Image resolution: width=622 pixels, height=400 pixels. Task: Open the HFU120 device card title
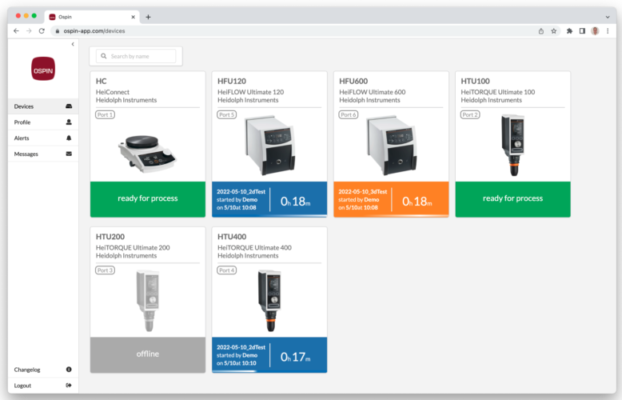click(232, 81)
